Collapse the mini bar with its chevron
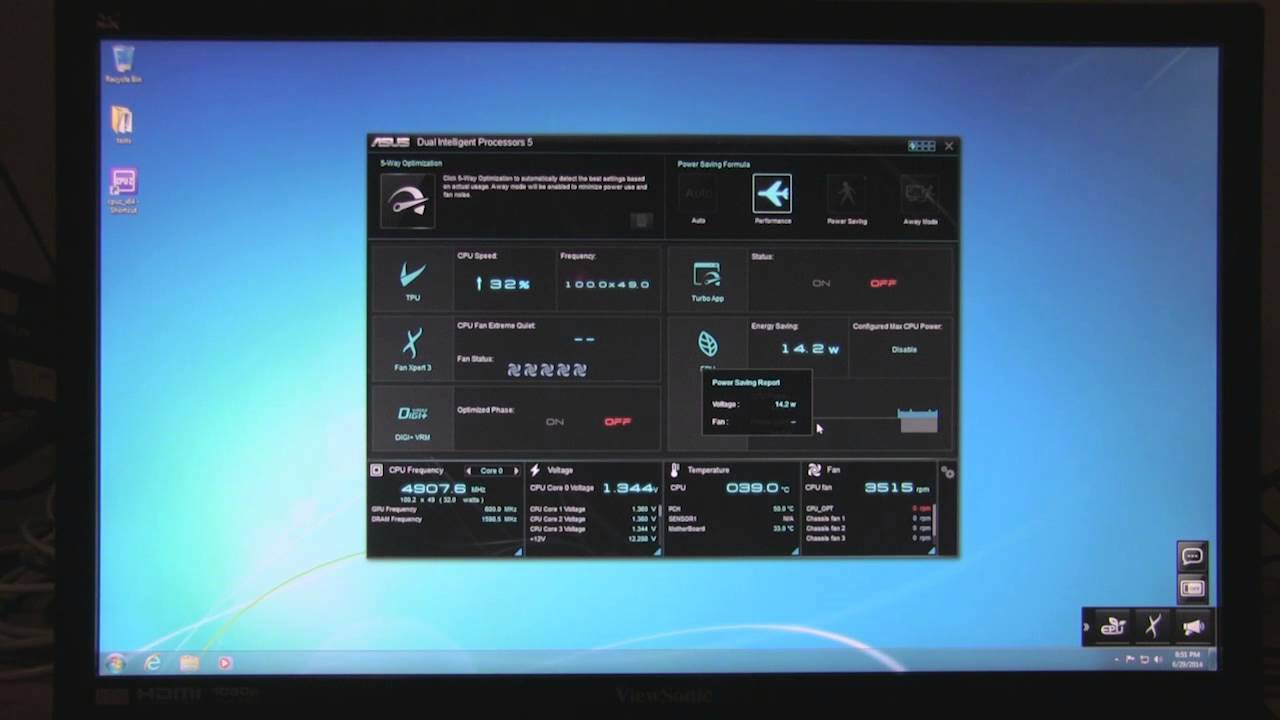1280x720 pixels. (1087, 627)
